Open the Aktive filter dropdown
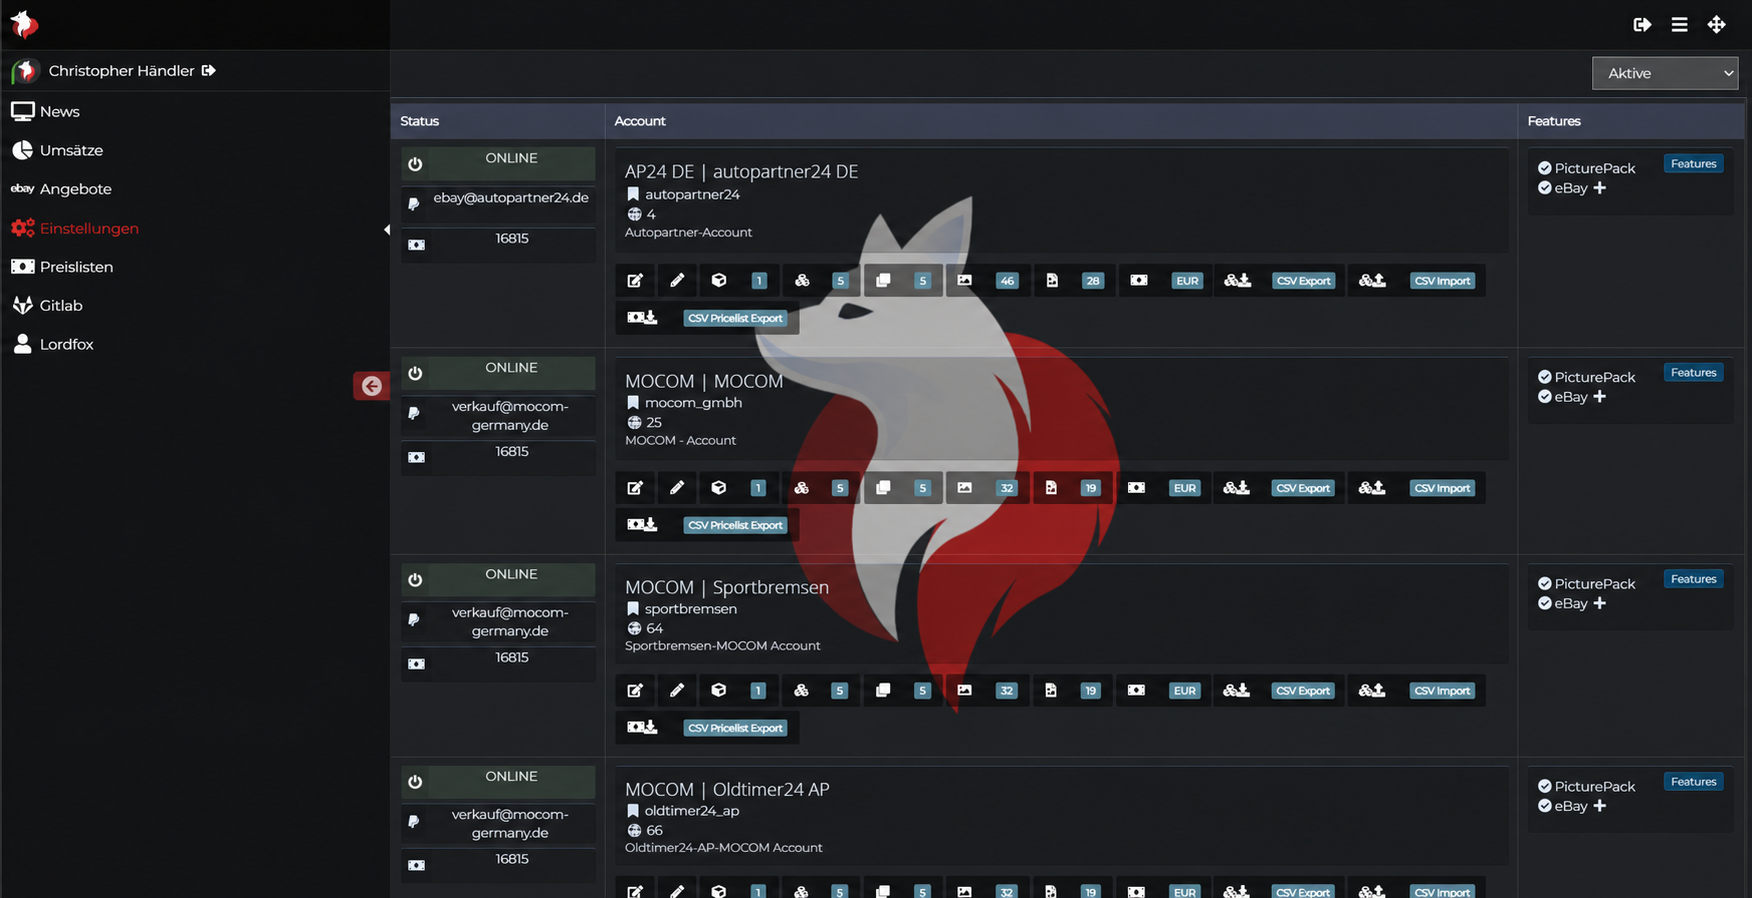Image resolution: width=1752 pixels, height=898 pixels. click(1665, 73)
